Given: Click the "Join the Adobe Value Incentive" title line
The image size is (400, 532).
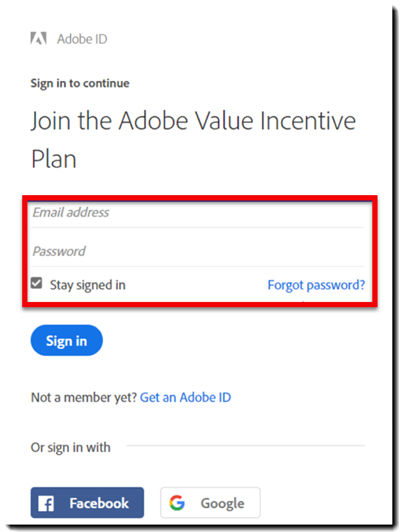Looking at the screenshot, I should point(193,121).
